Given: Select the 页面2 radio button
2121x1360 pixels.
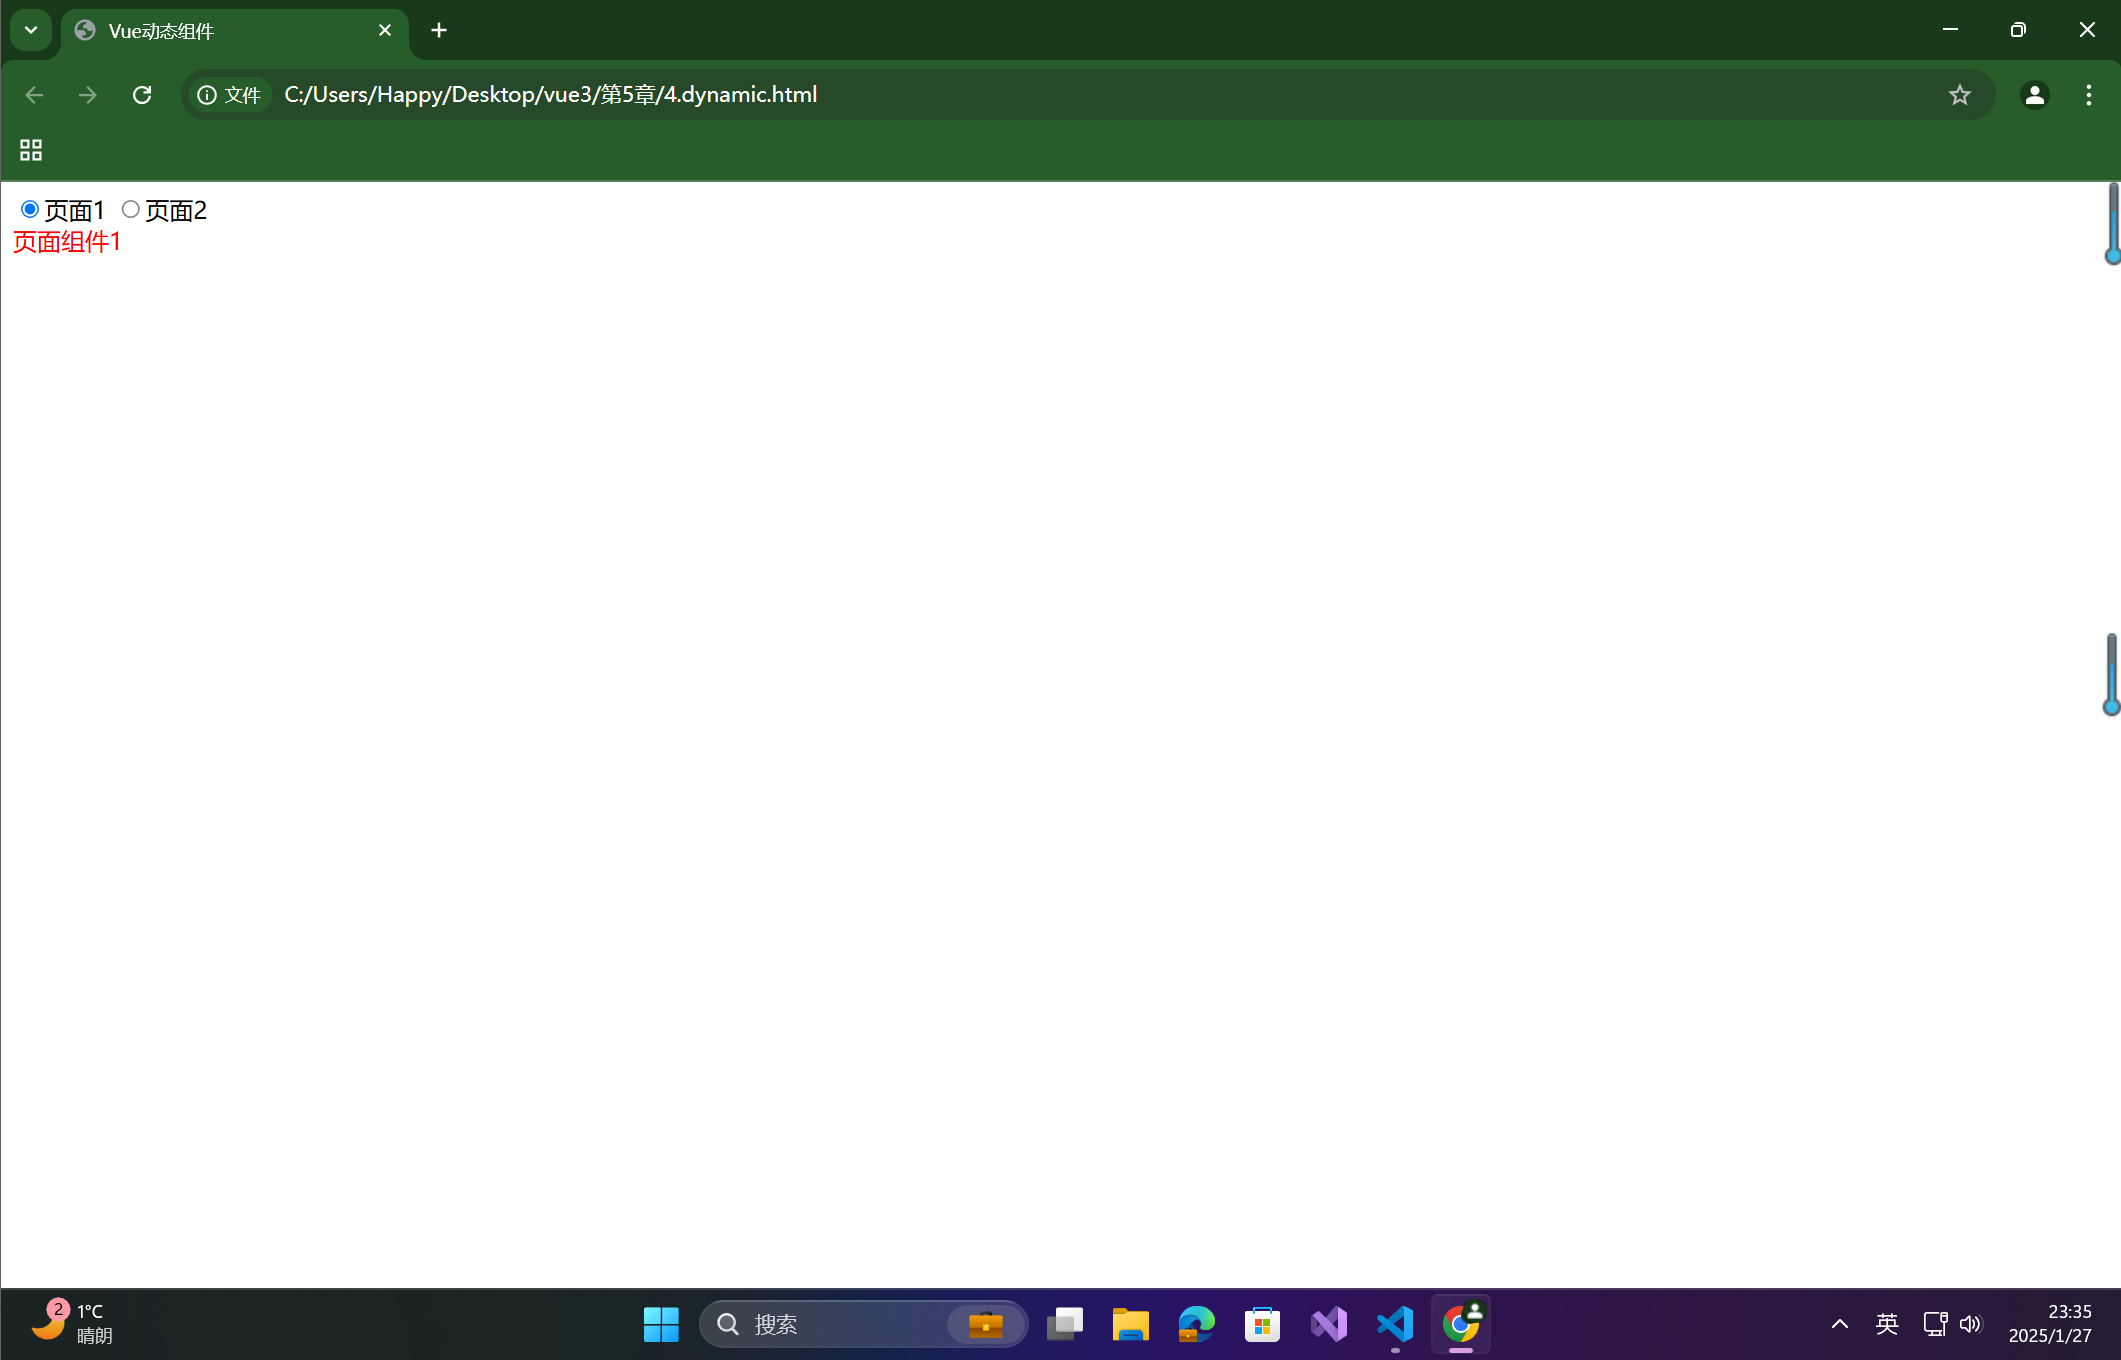Looking at the screenshot, I should pyautogui.click(x=130, y=209).
